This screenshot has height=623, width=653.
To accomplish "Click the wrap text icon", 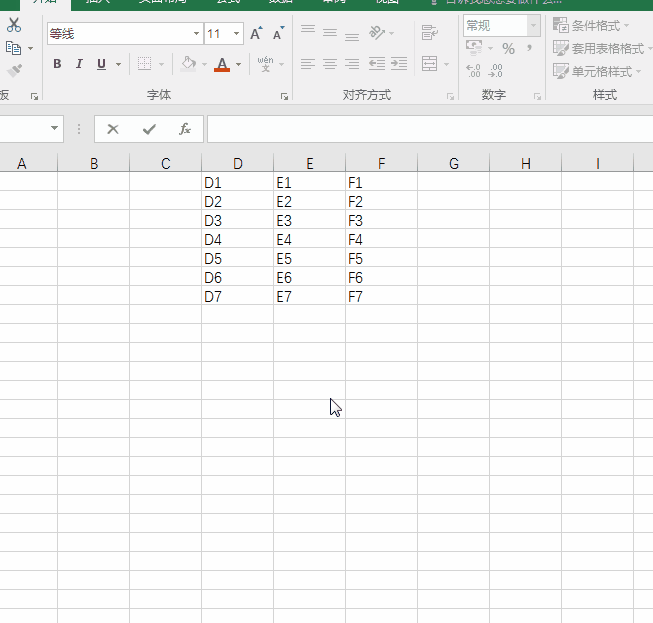I will pyautogui.click(x=430, y=33).
